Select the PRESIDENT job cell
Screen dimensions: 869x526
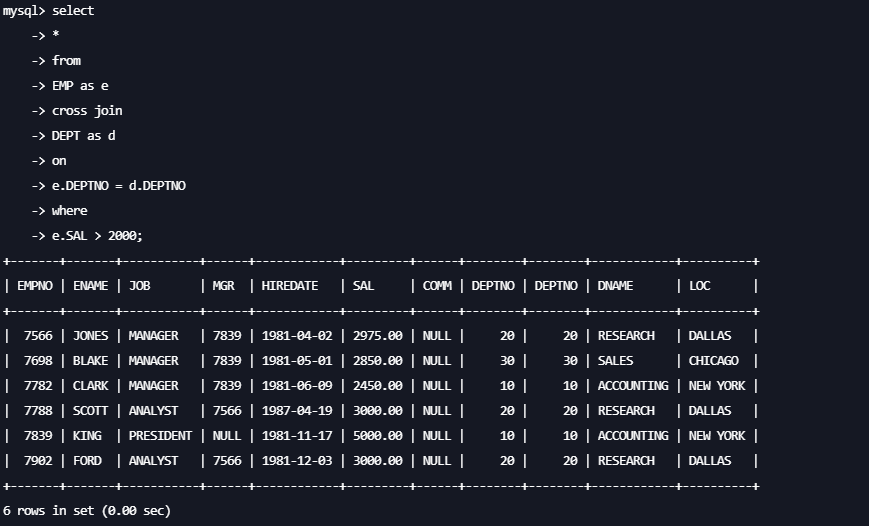[x=160, y=435]
